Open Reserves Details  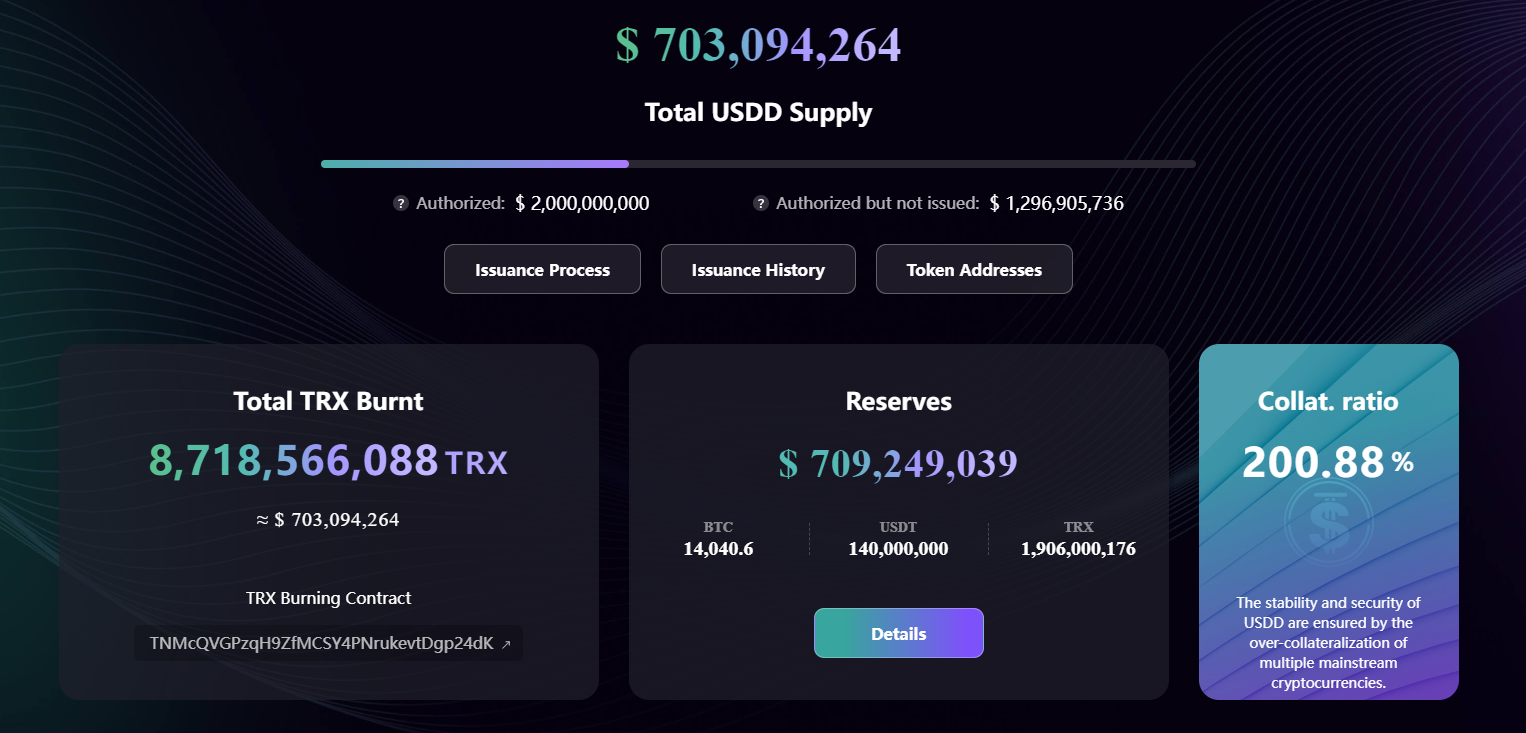click(x=898, y=634)
